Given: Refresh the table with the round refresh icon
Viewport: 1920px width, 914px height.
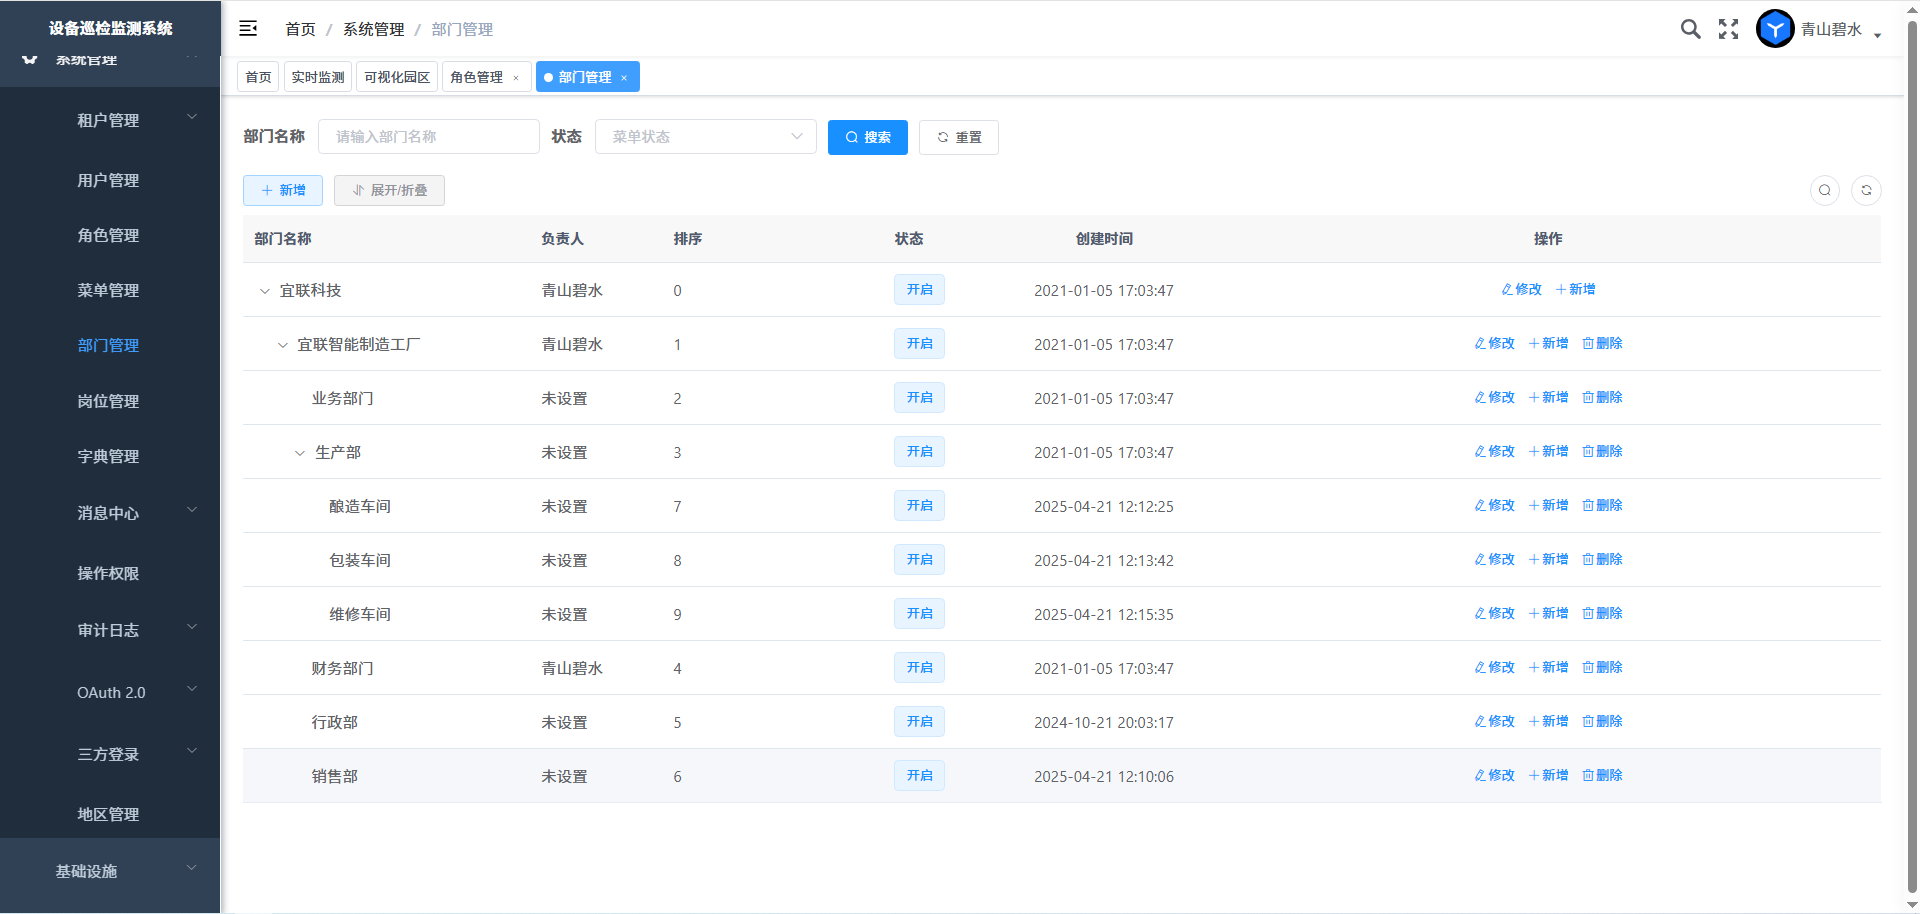Looking at the screenshot, I should tap(1866, 190).
